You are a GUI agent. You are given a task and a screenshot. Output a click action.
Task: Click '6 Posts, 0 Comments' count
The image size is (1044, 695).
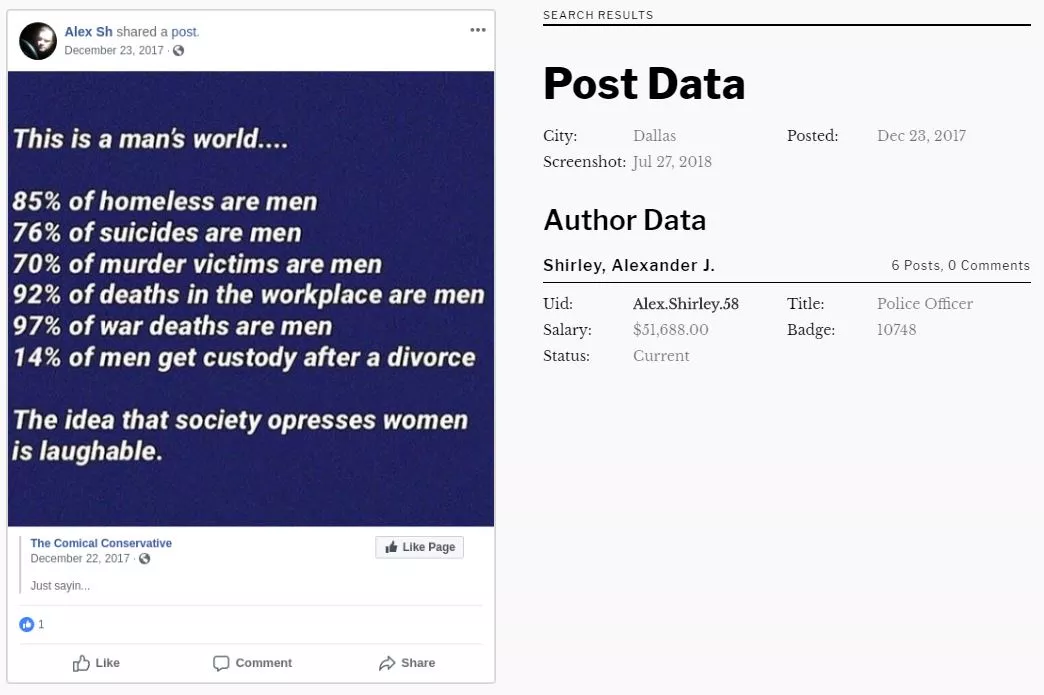pos(960,266)
